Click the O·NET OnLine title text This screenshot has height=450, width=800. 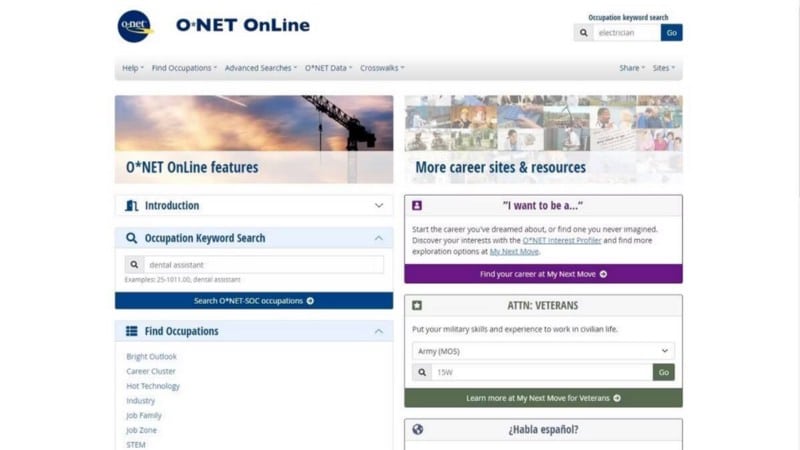(243, 25)
